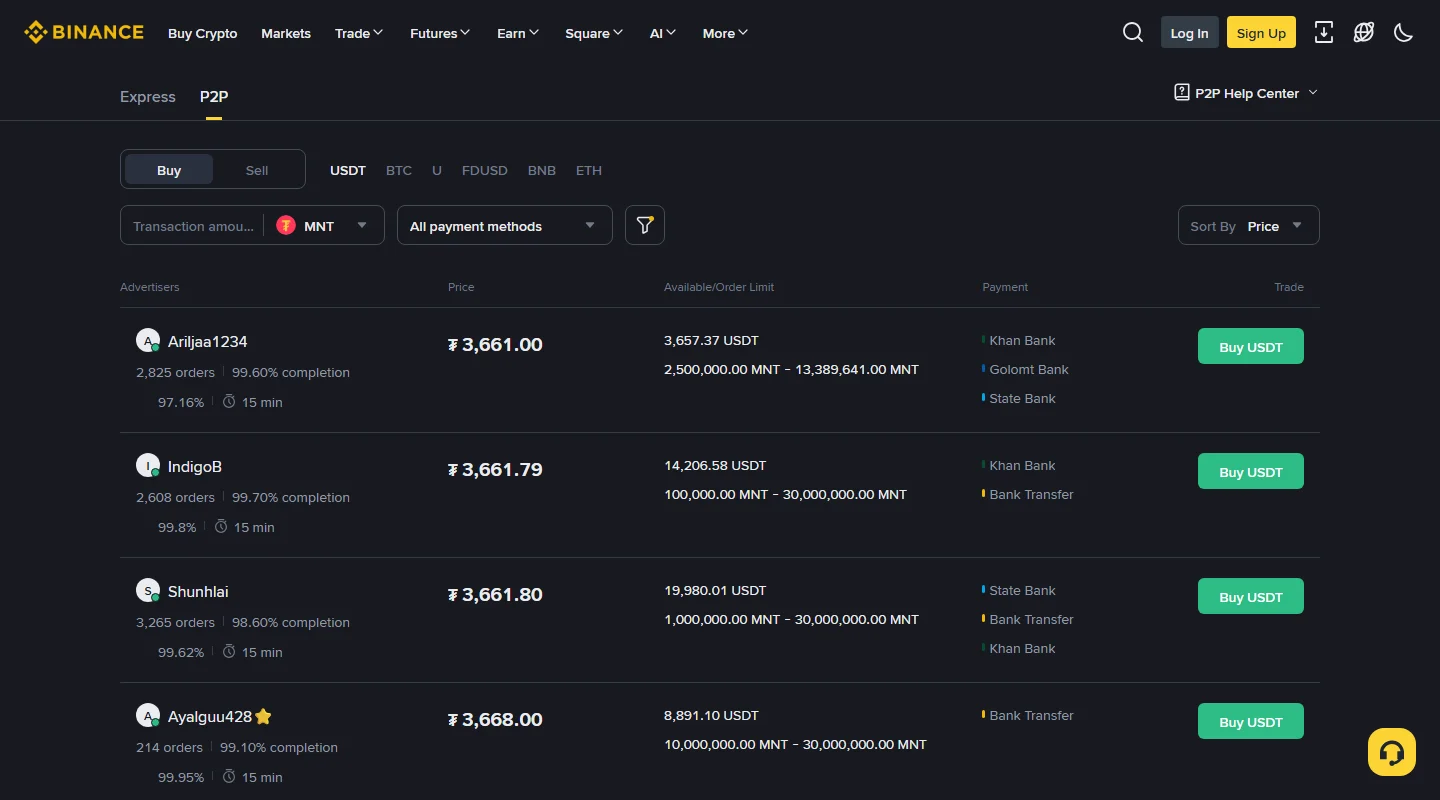Image resolution: width=1440 pixels, height=800 pixels.
Task: Click the 14,206.58 USDT available amount
Action: (x=715, y=465)
